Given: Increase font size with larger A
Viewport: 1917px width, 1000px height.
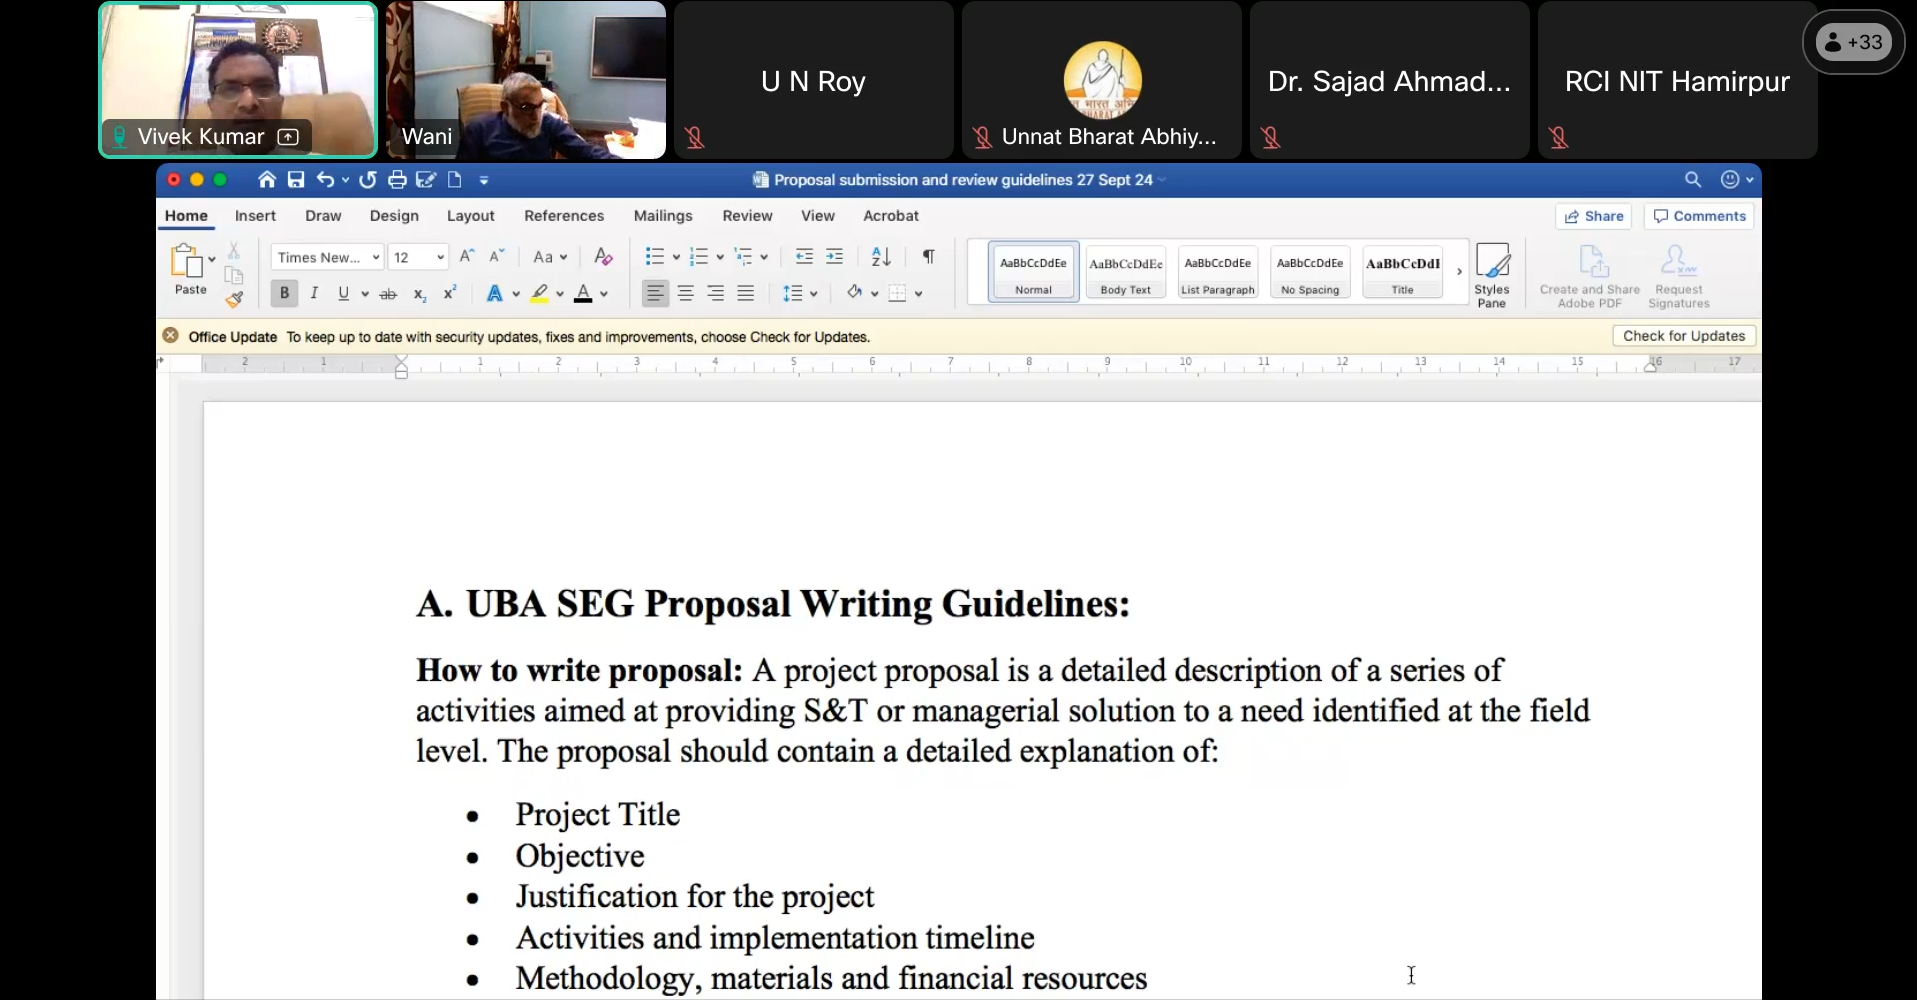Looking at the screenshot, I should [467, 257].
